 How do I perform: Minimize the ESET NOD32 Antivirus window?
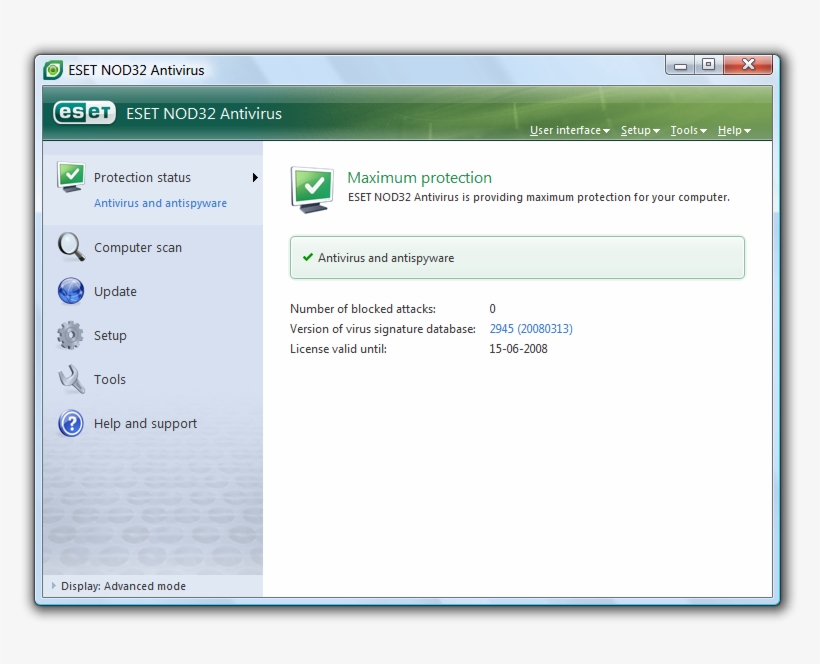[x=680, y=65]
